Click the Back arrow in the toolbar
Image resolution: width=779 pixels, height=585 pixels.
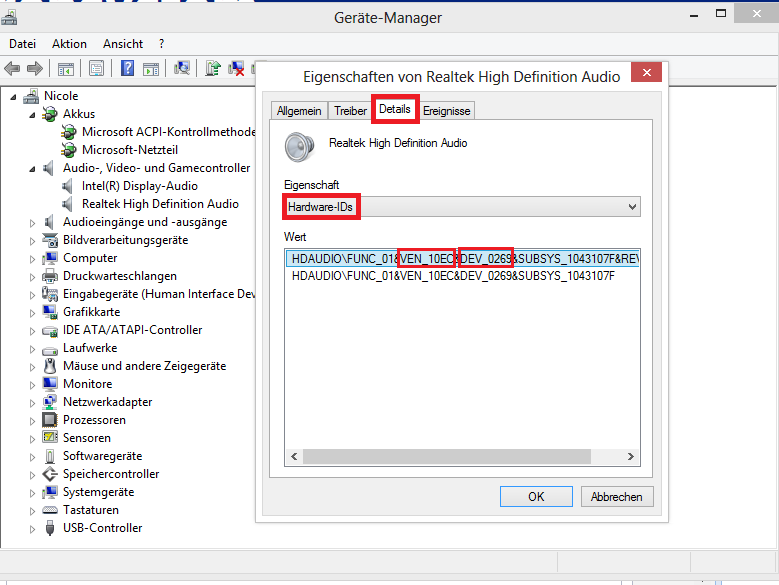tap(12, 68)
